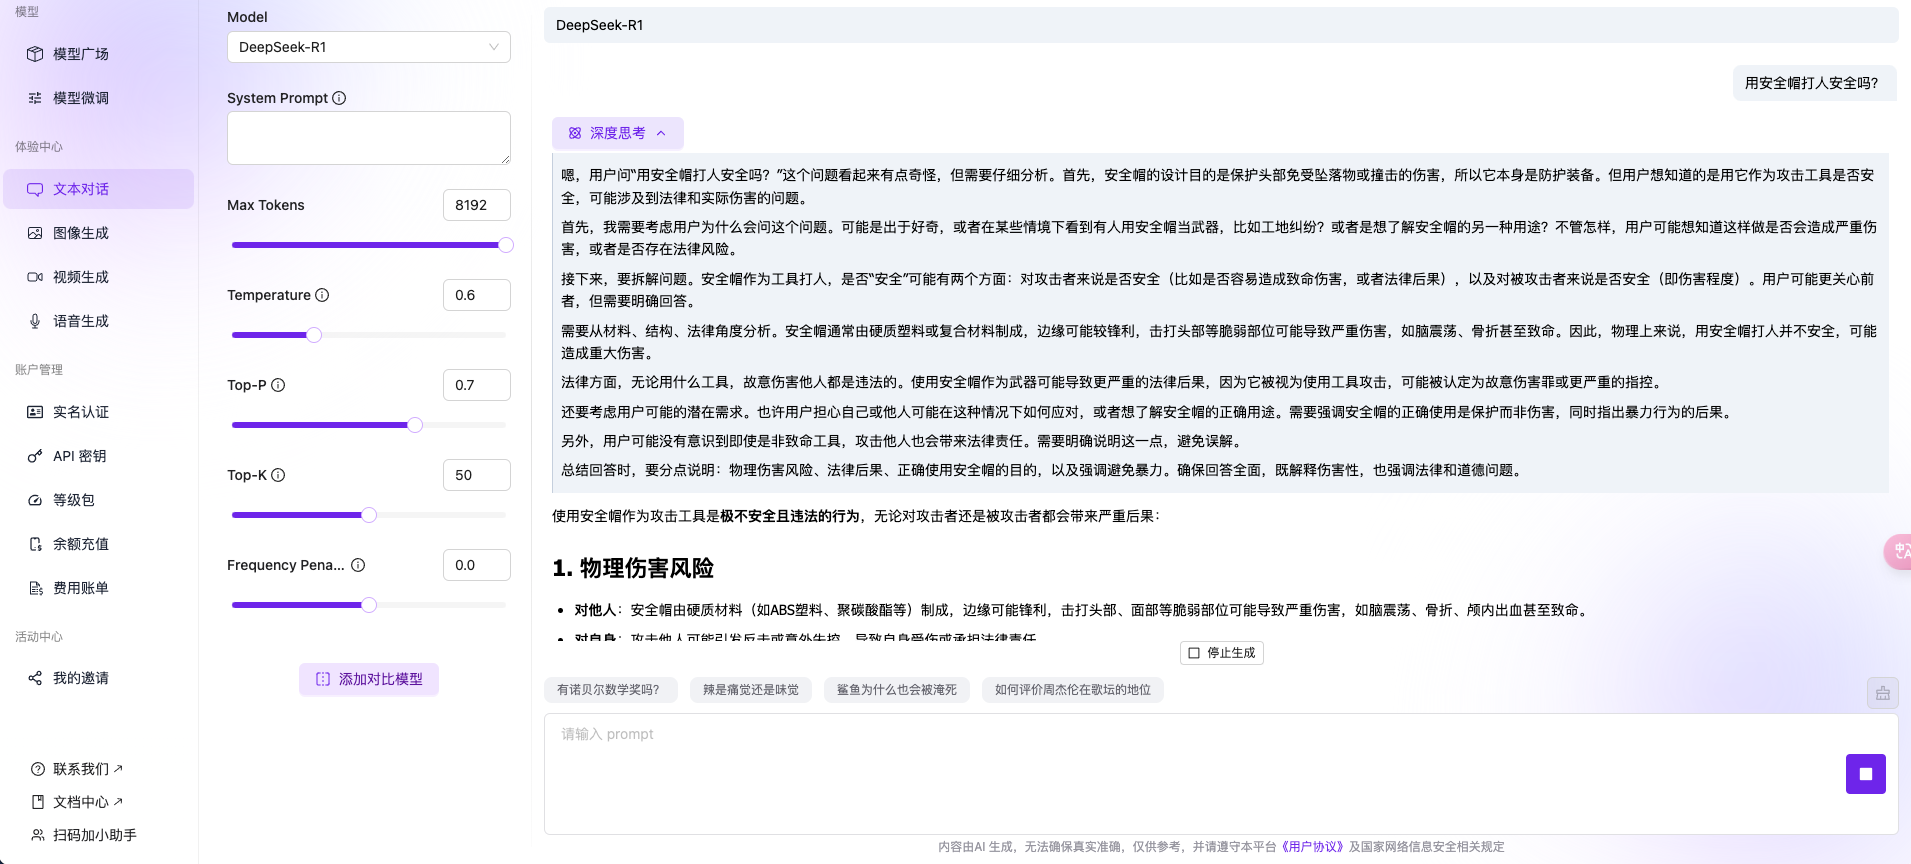
Task: Click the Max Tokens slider handle
Action: [506, 245]
